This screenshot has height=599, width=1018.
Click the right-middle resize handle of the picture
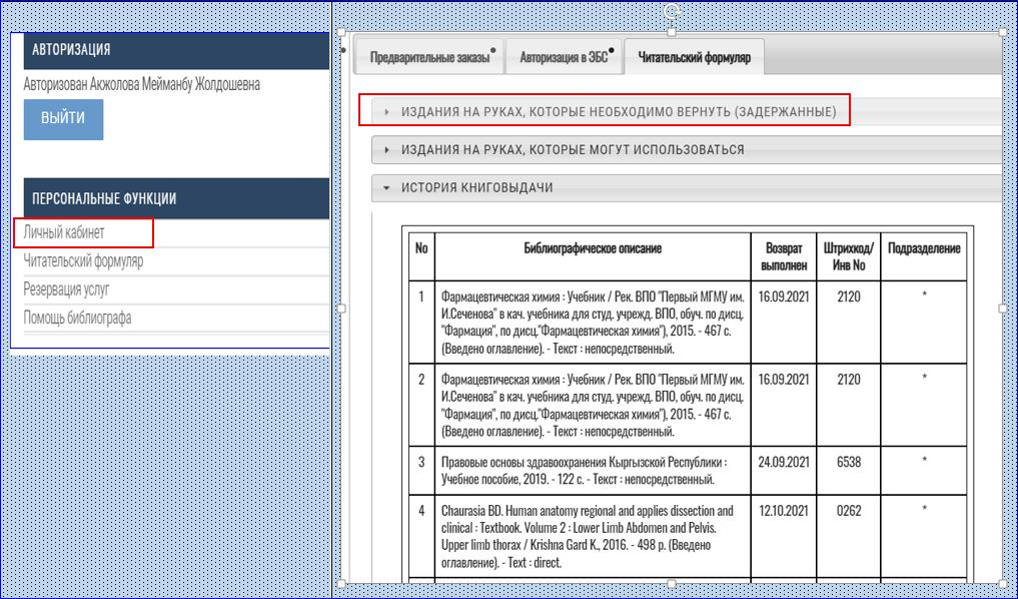1003,309
